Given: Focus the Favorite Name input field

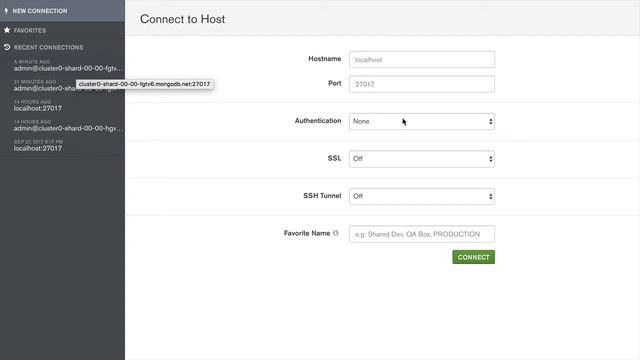Looking at the screenshot, I should click(x=422, y=234).
